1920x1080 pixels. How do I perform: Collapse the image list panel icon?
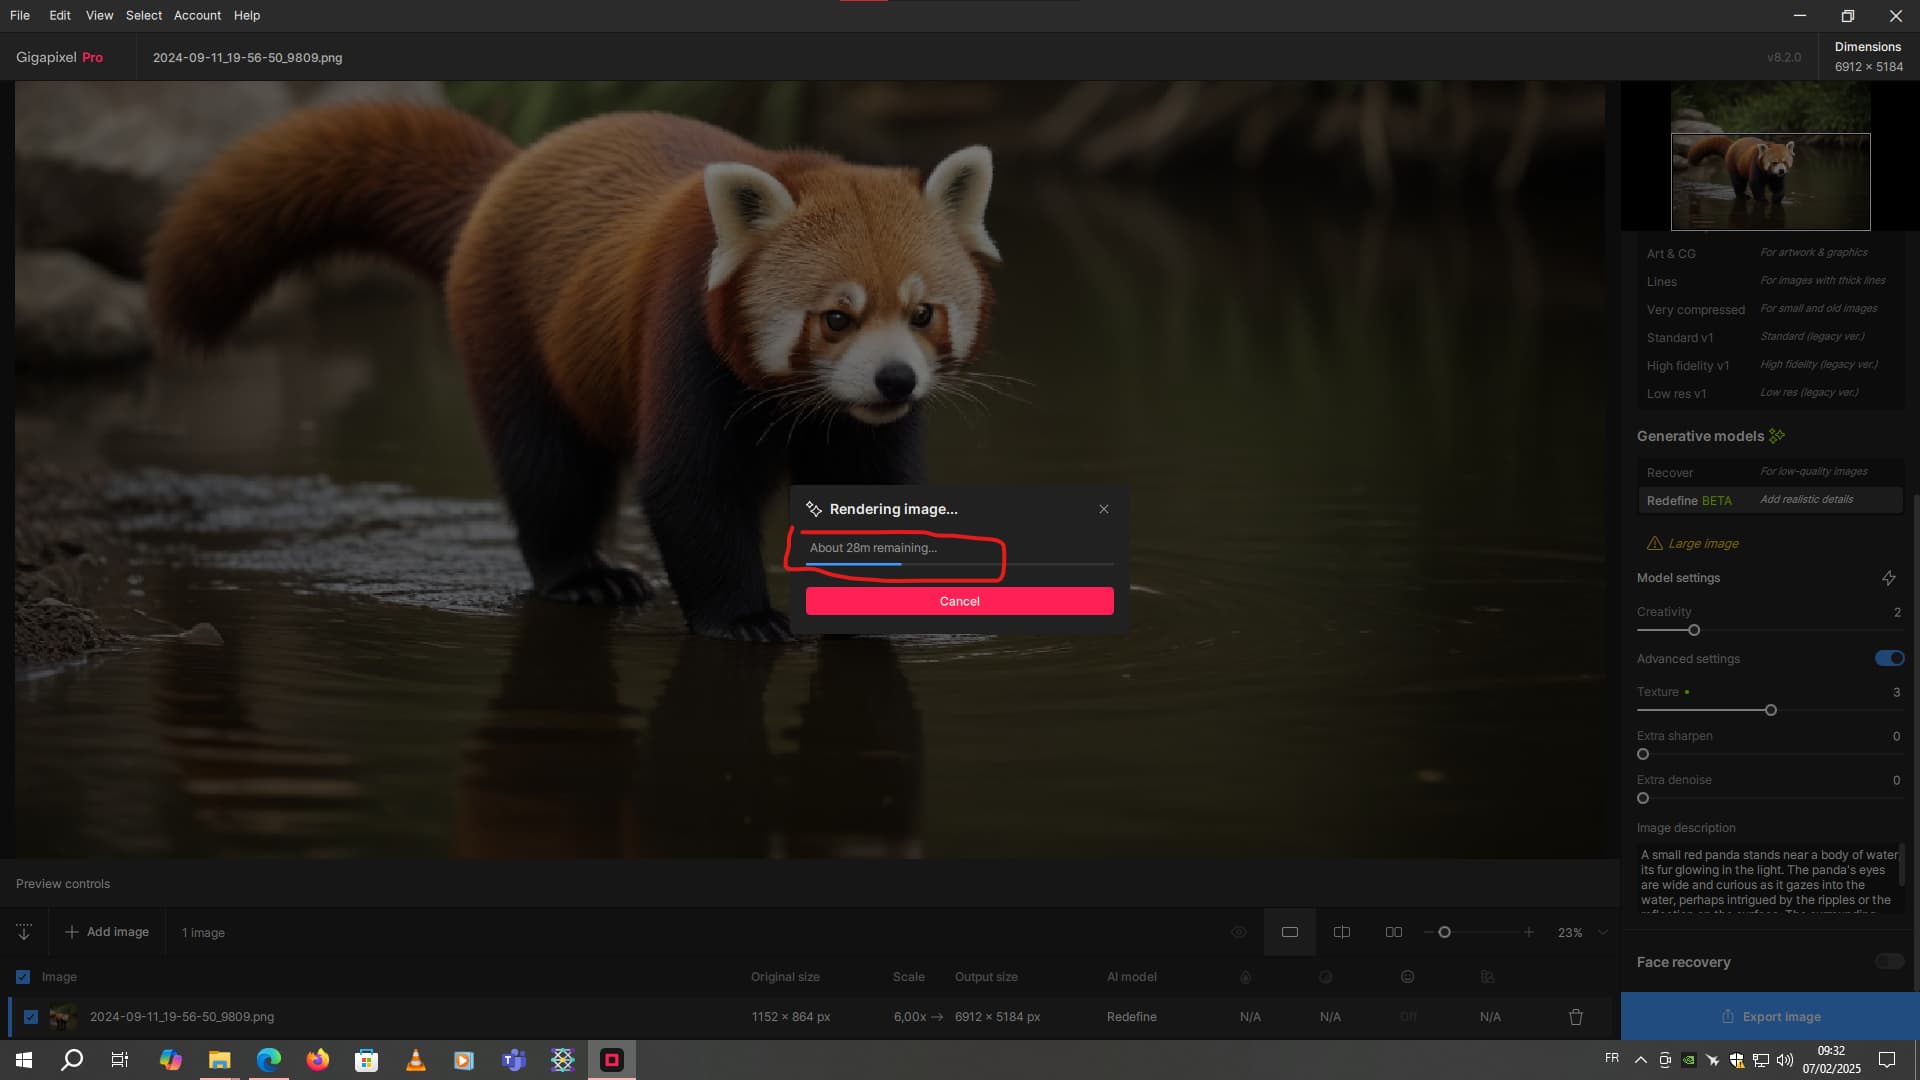click(24, 932)
